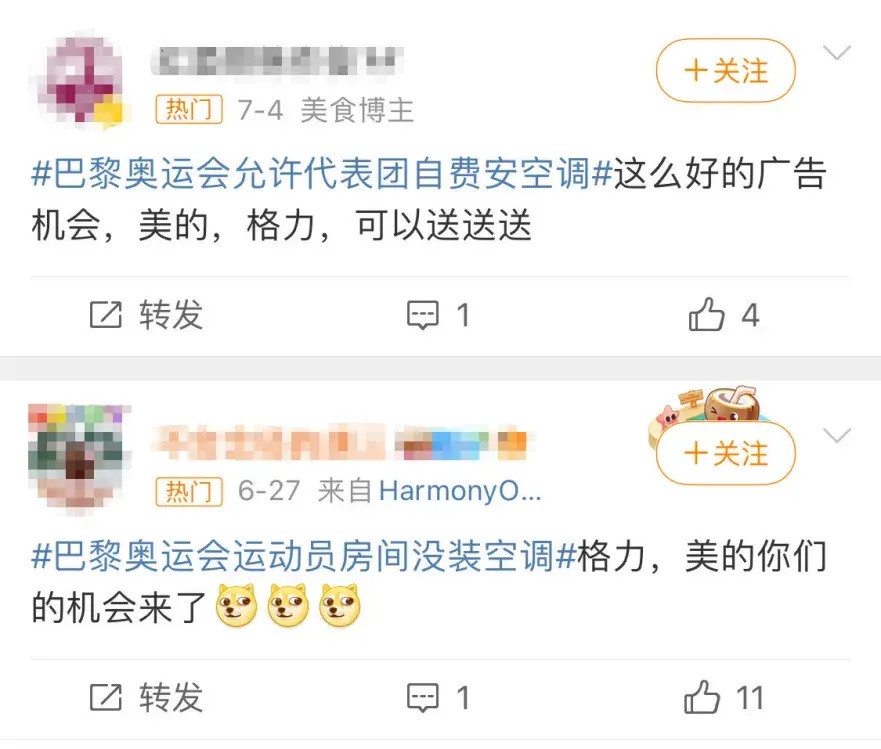Click the first doge emoji

tap(237, 605)
